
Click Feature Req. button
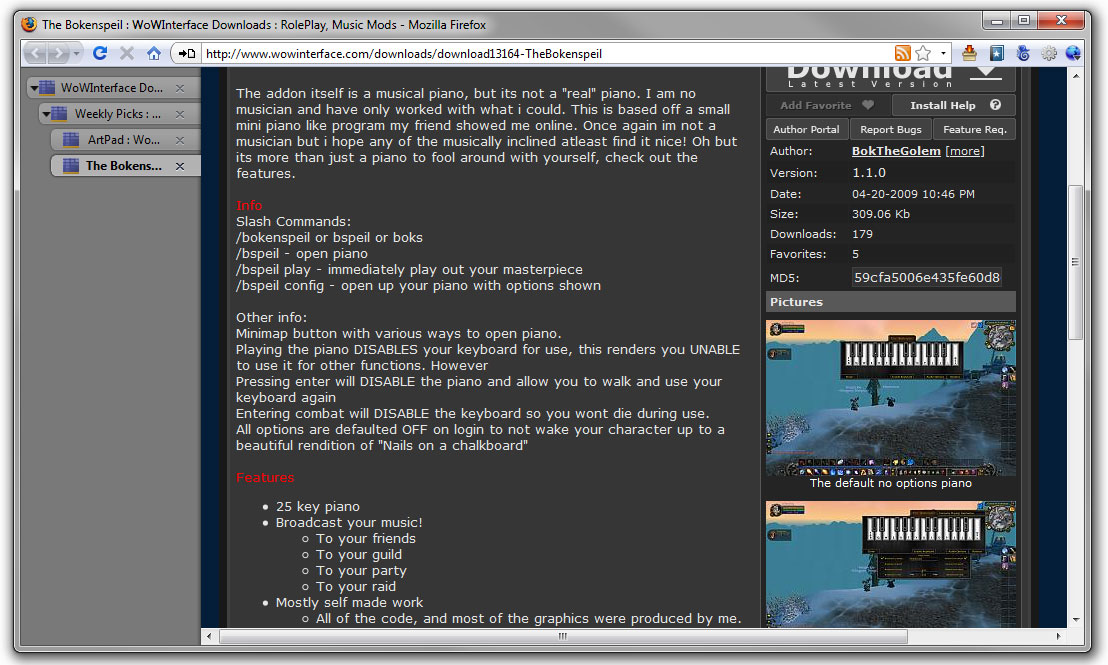[974, 129]
